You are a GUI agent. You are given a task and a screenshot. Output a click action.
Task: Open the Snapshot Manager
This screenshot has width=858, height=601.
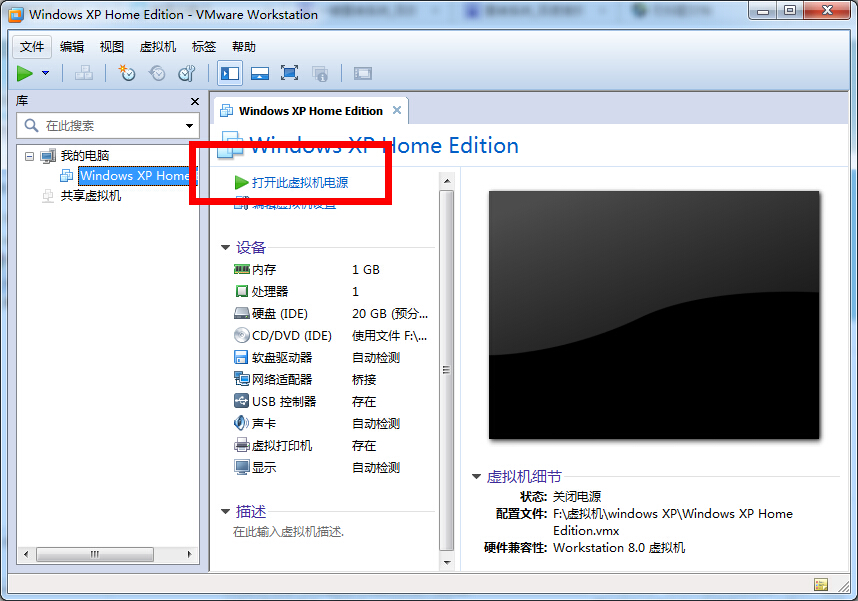pyautogui.click(x=186, y=73)
